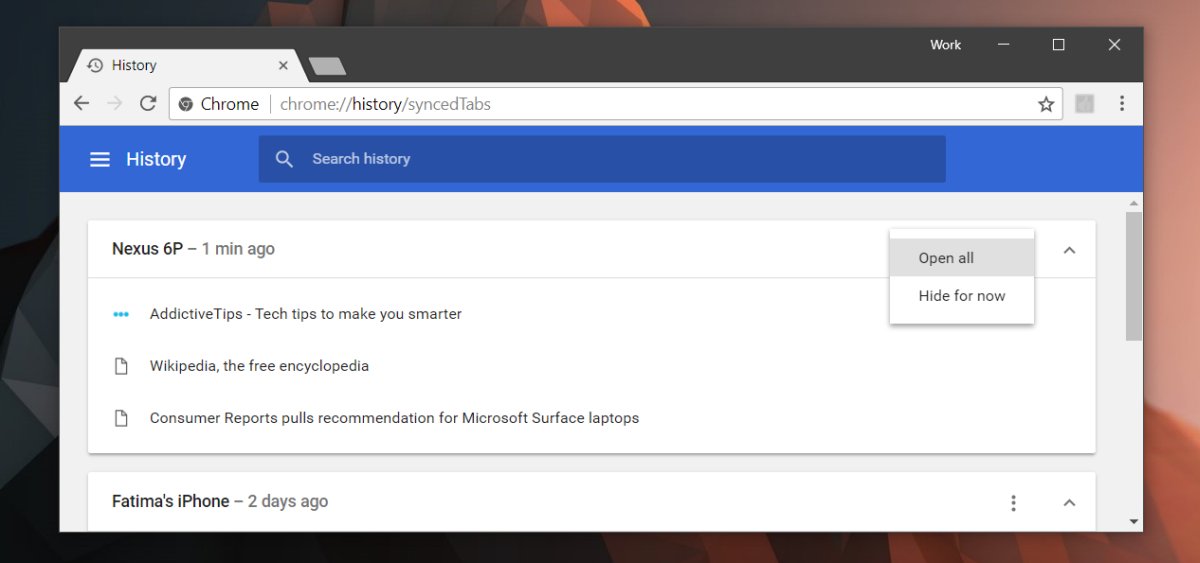Viewport: 1200px width, 563px height.
Task: Focus the chrome://history address bar
Action: point(615,104)
